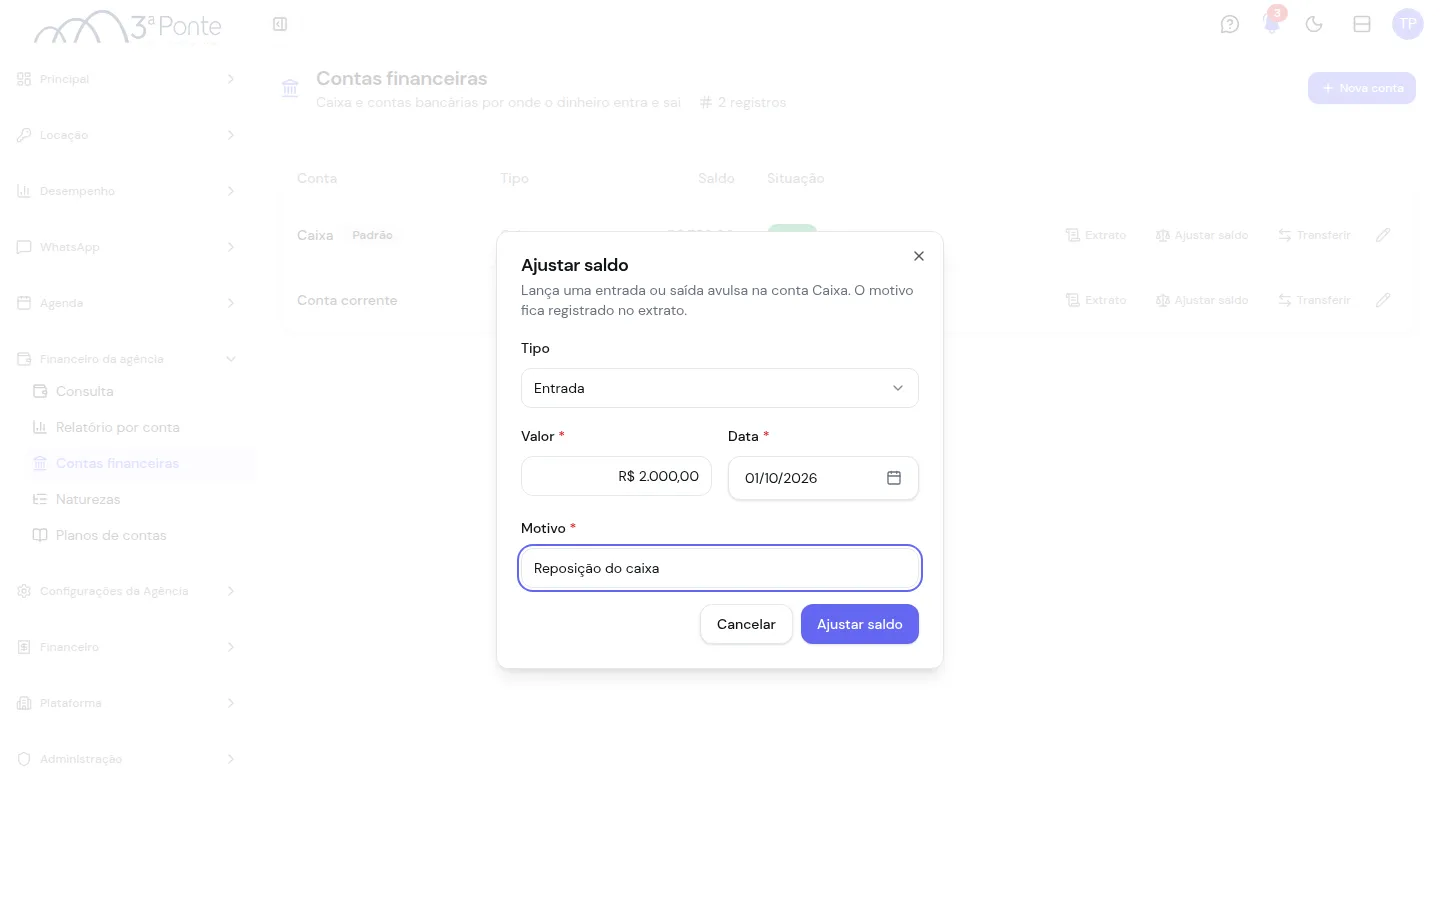Collapse the Financeiro da agência section
The image size is (1440, 900).
[126, 359]
